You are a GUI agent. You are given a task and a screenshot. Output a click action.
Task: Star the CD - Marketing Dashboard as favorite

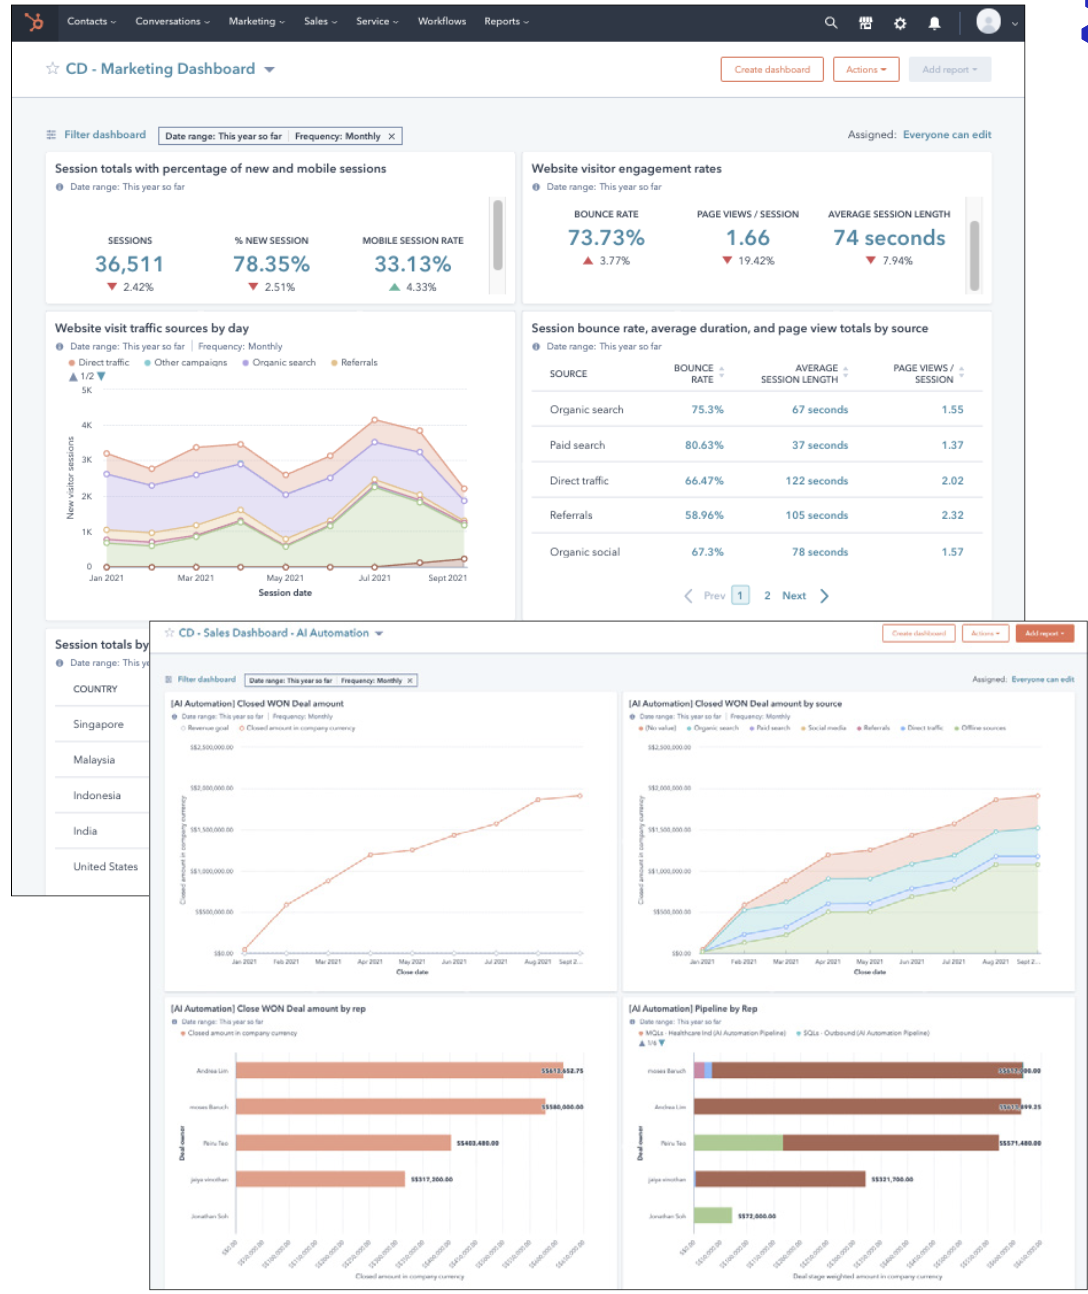point(53,69)
